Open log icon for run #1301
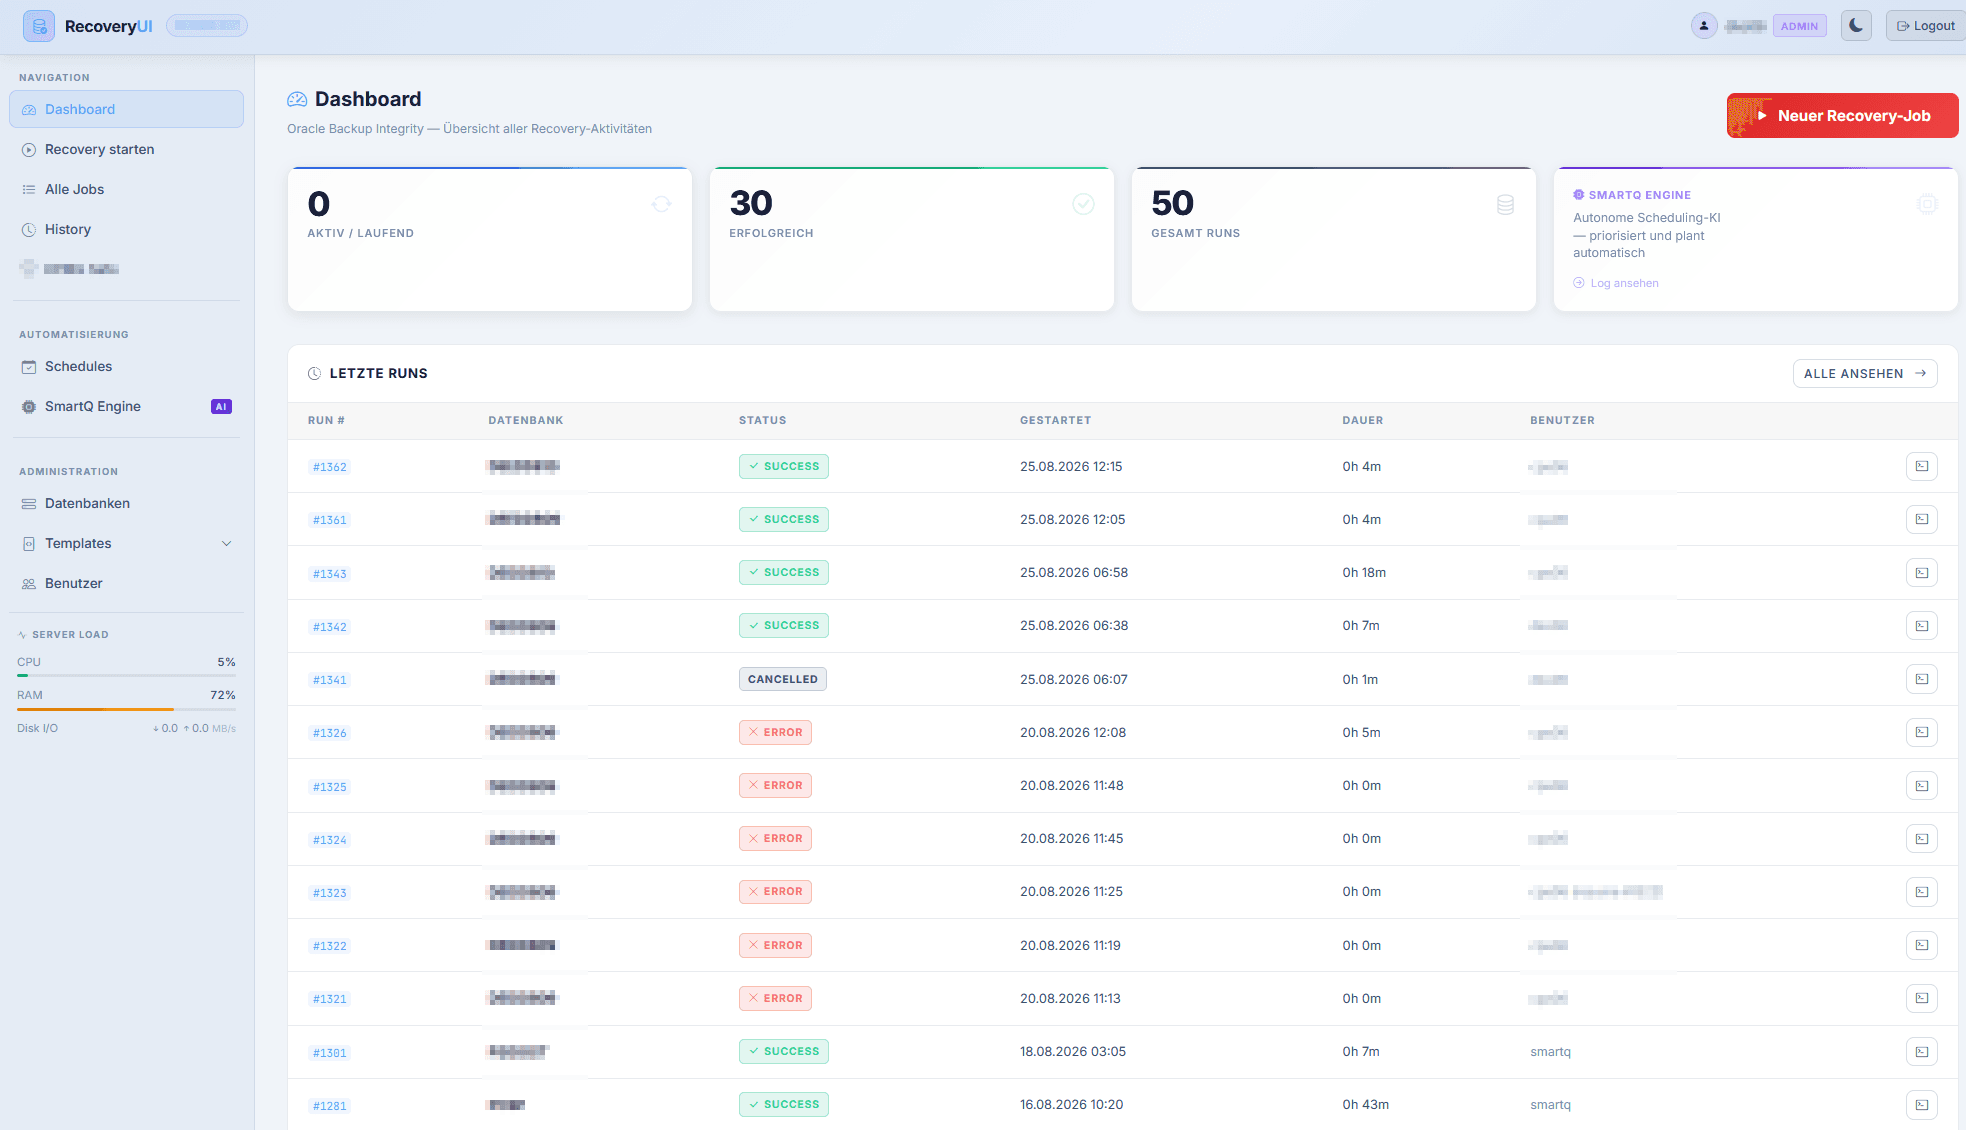Image resolution: width=1966 pixels, height=1130 pixels. point(1921,1052)
